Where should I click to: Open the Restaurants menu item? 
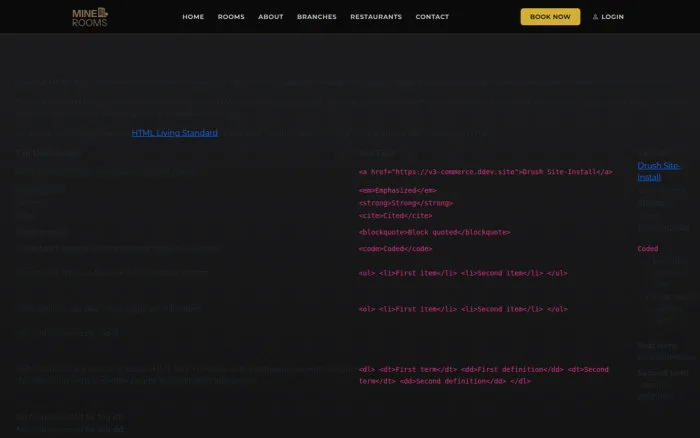(x=376, y=17)
